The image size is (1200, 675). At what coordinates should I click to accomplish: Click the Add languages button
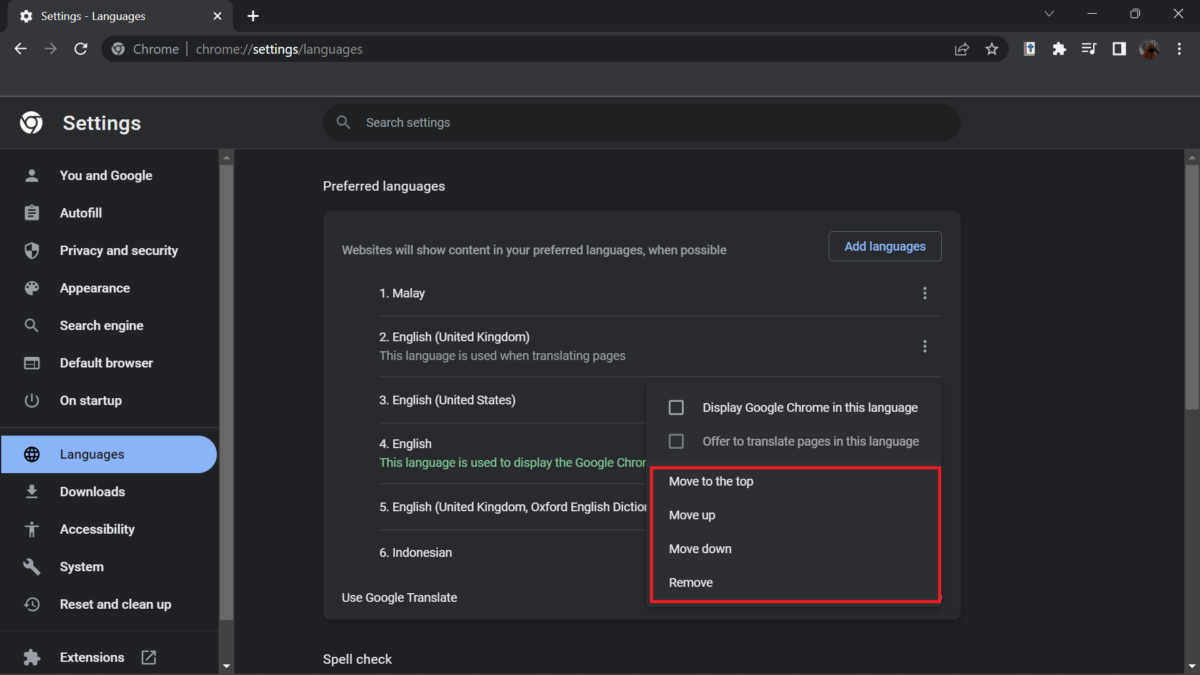pos(885,246)
